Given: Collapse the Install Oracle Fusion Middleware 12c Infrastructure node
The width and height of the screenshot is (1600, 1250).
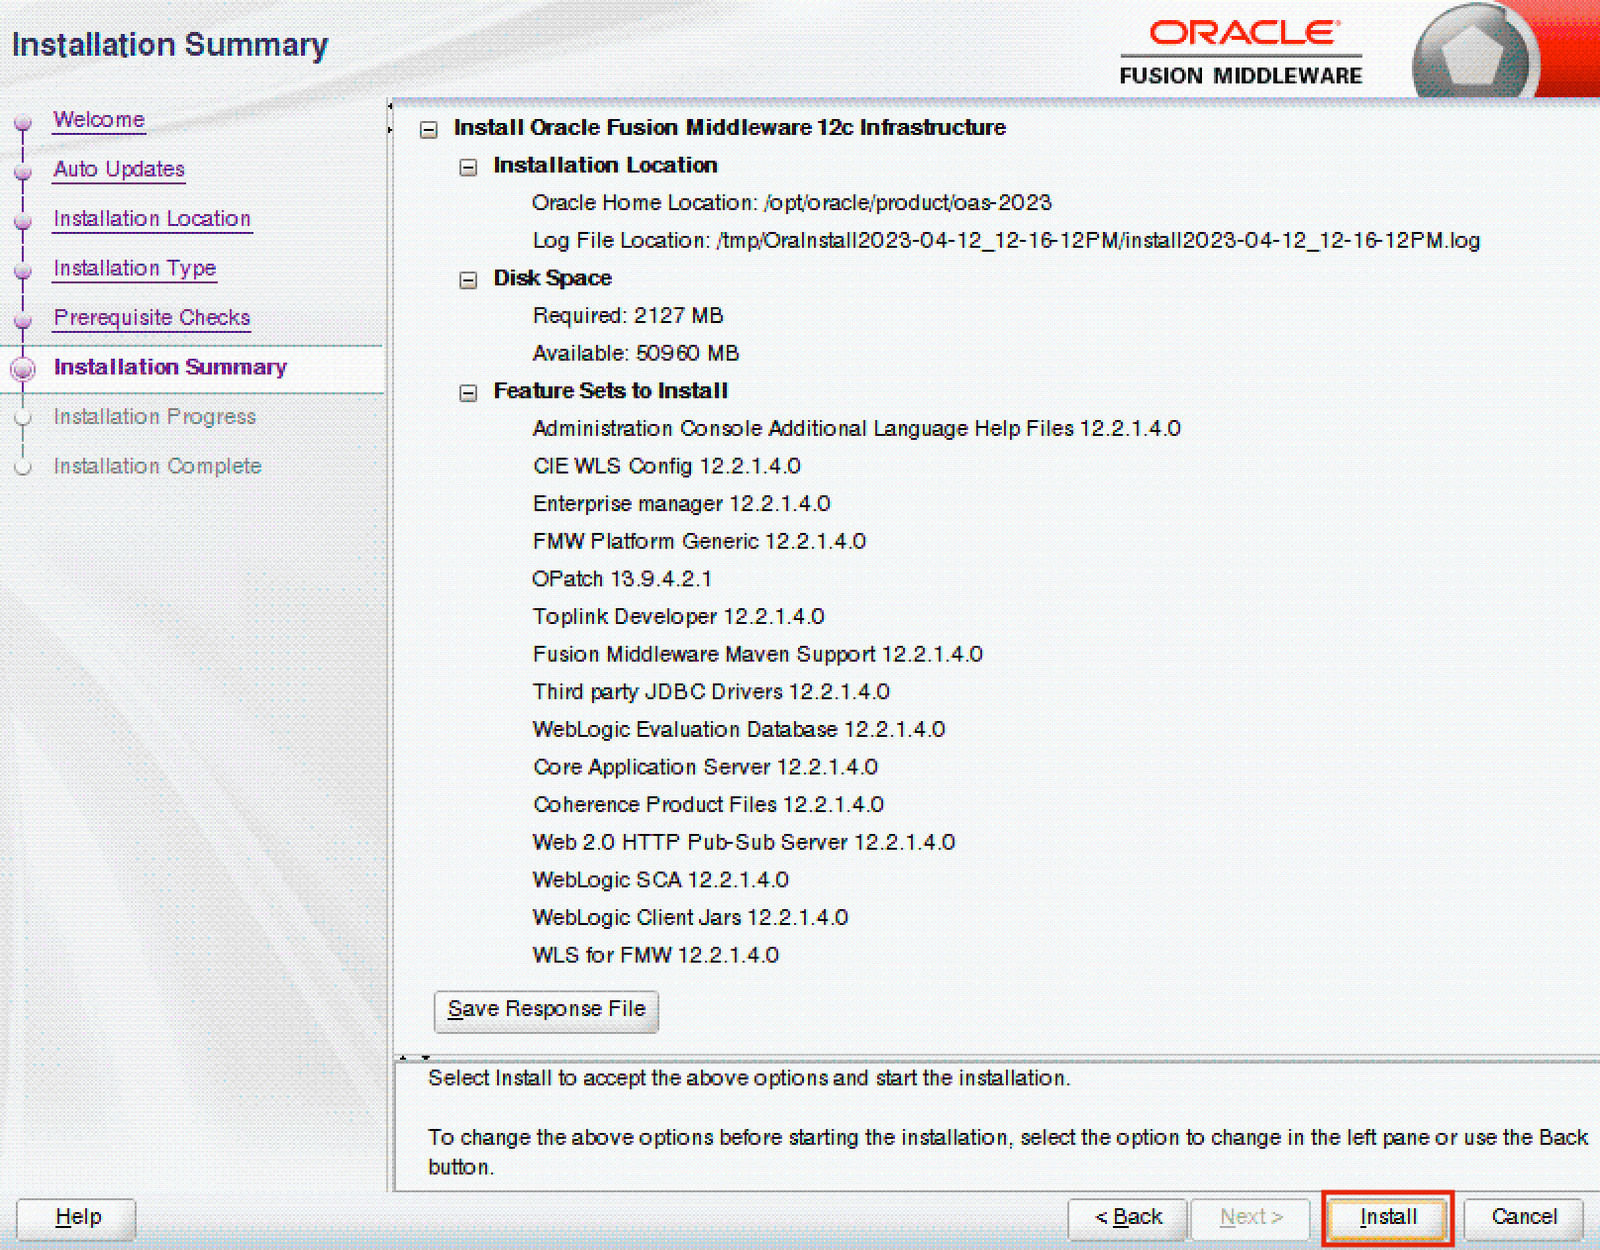Looking at the screenshot, I should pos(429,130).
